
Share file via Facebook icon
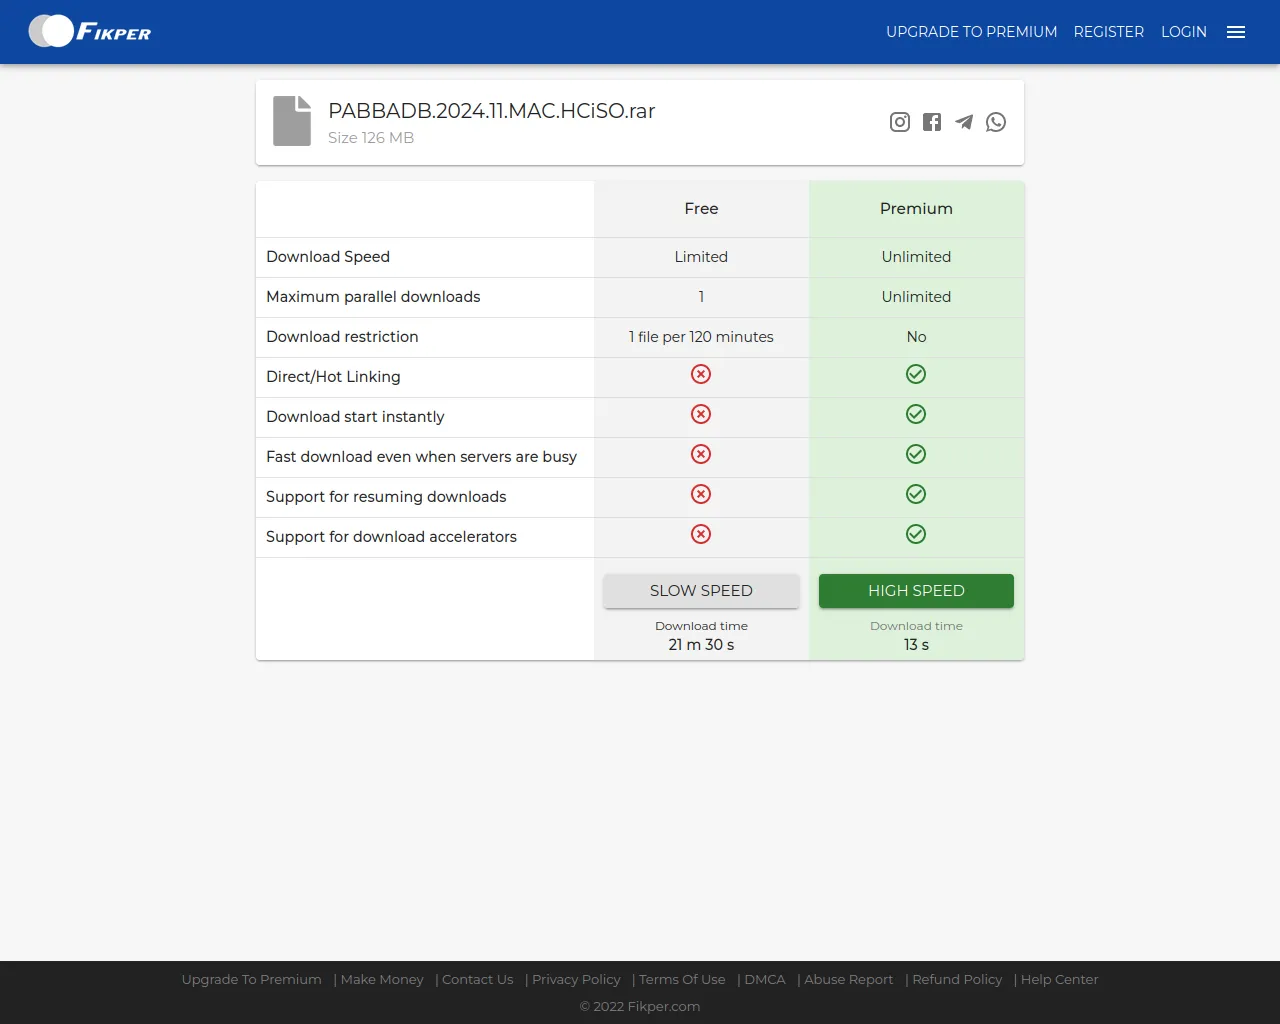(932, 122)
